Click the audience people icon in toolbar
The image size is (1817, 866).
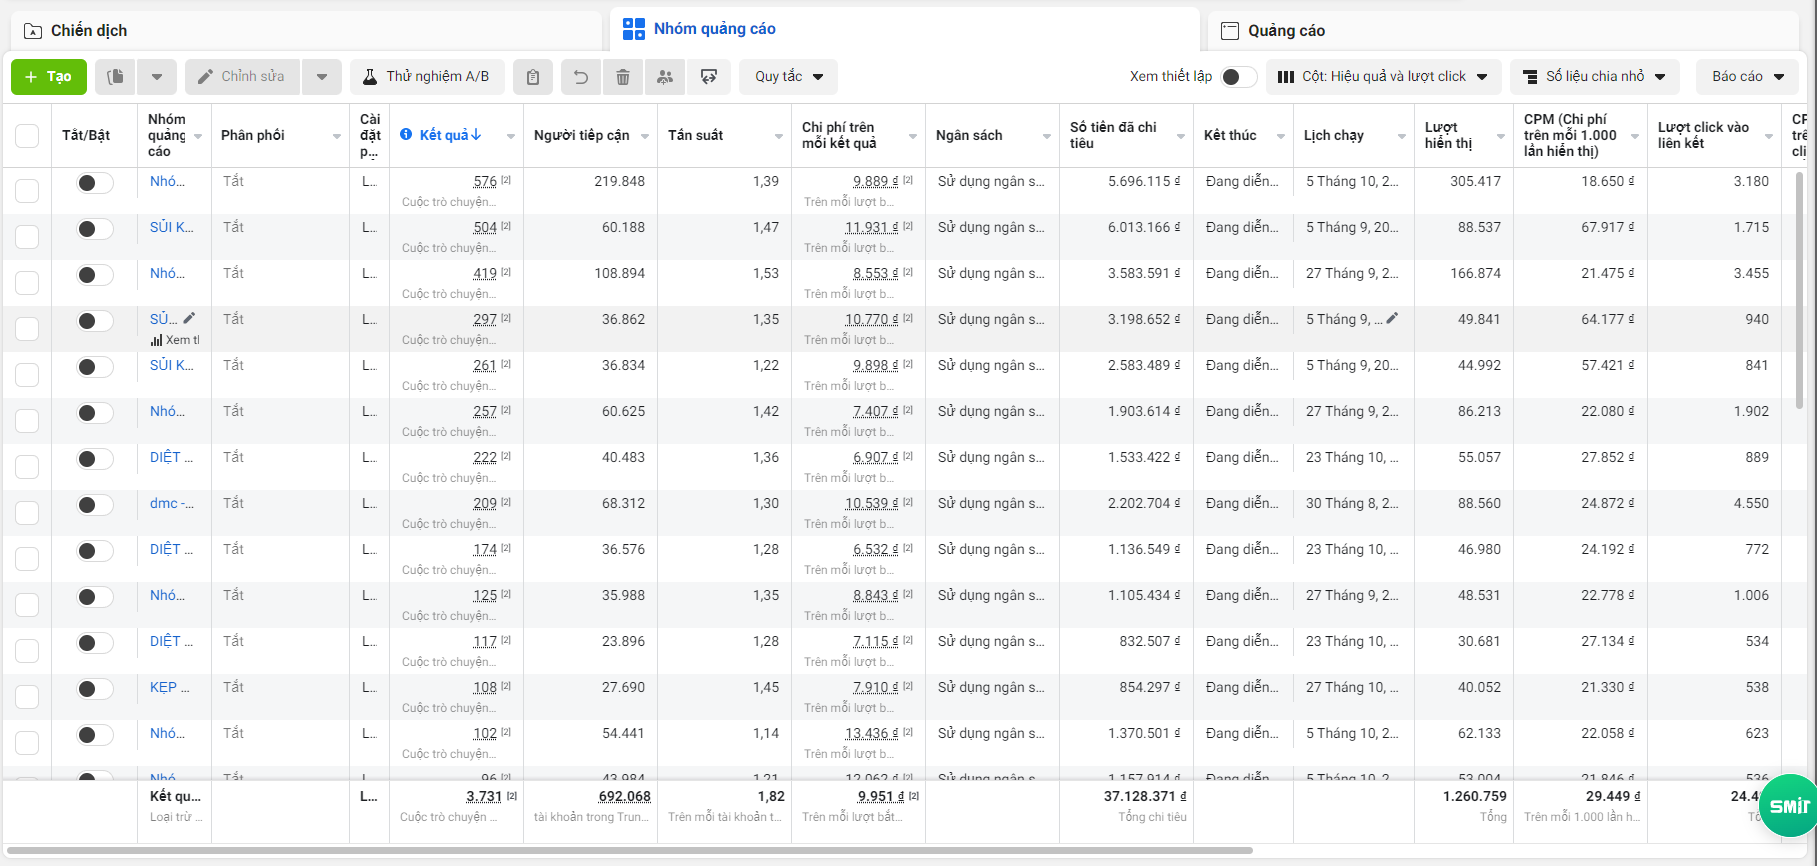pos(665,77)
